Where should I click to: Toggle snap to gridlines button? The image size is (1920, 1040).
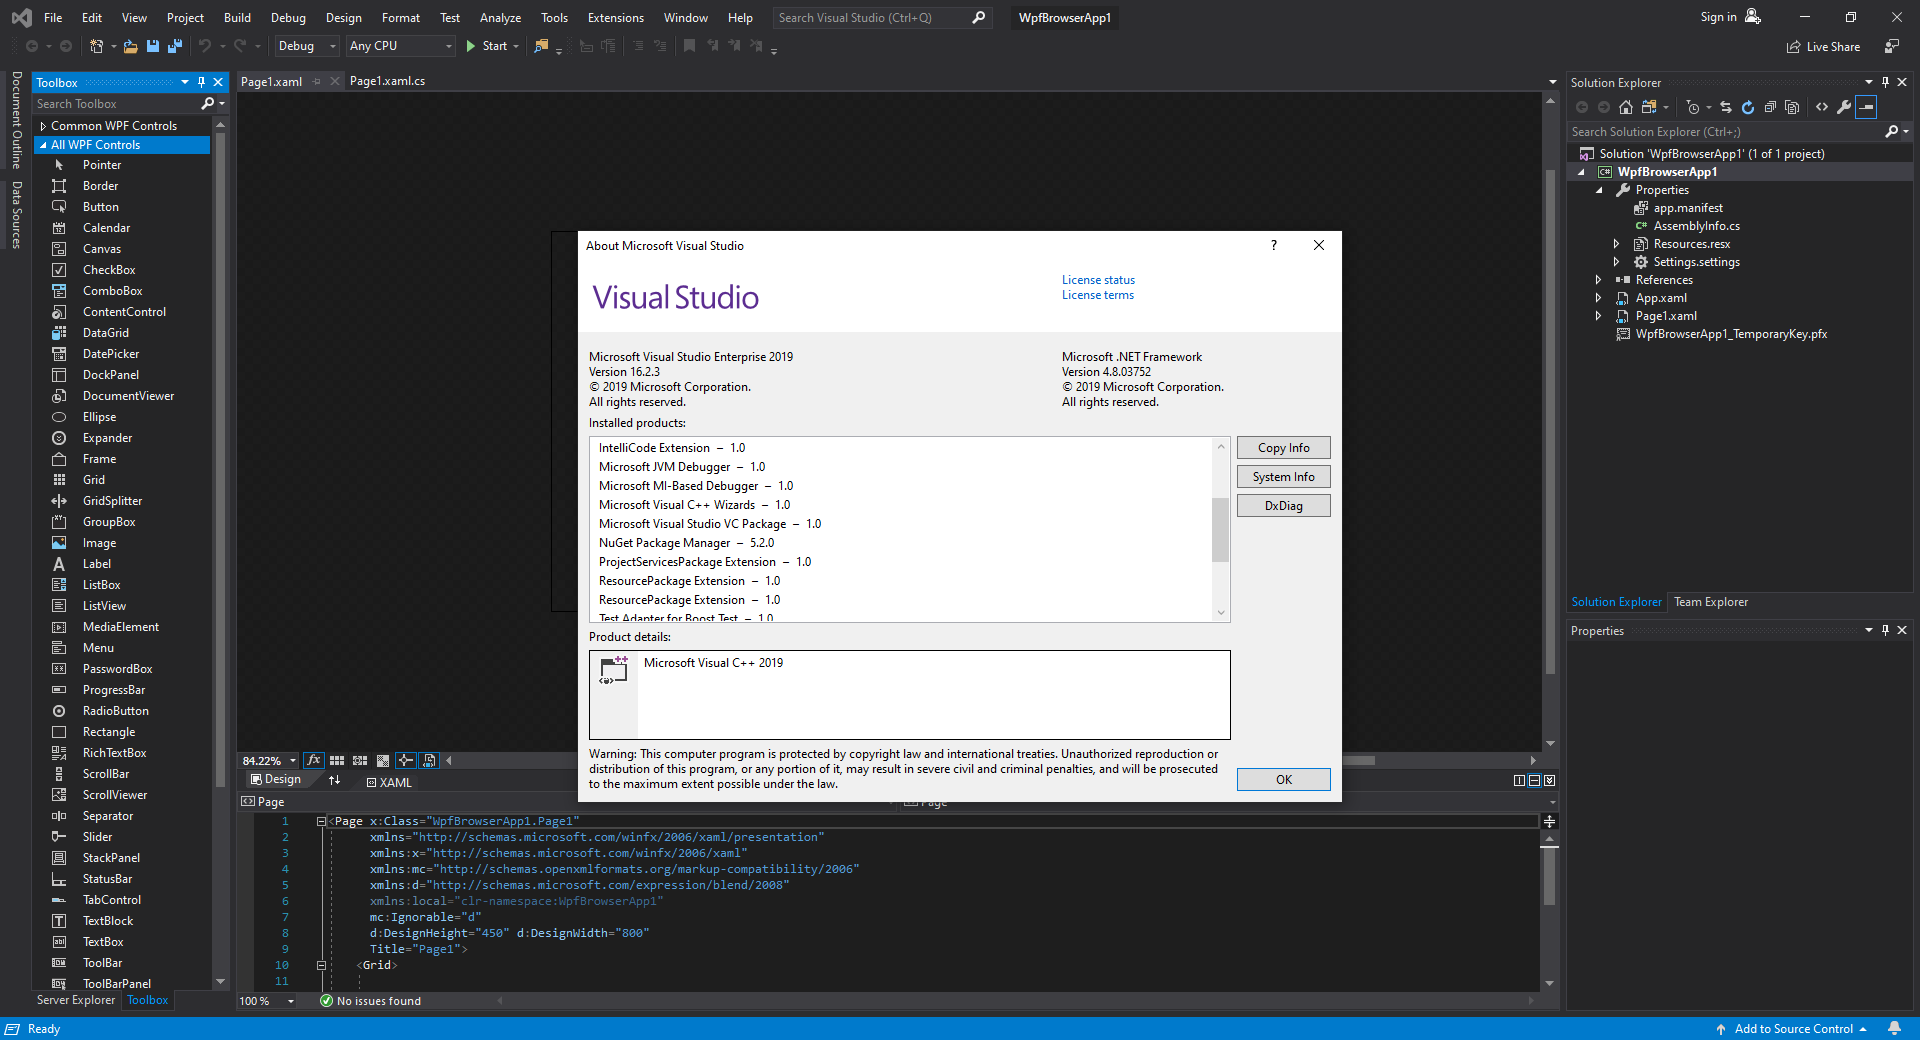[x=360, y=760]
